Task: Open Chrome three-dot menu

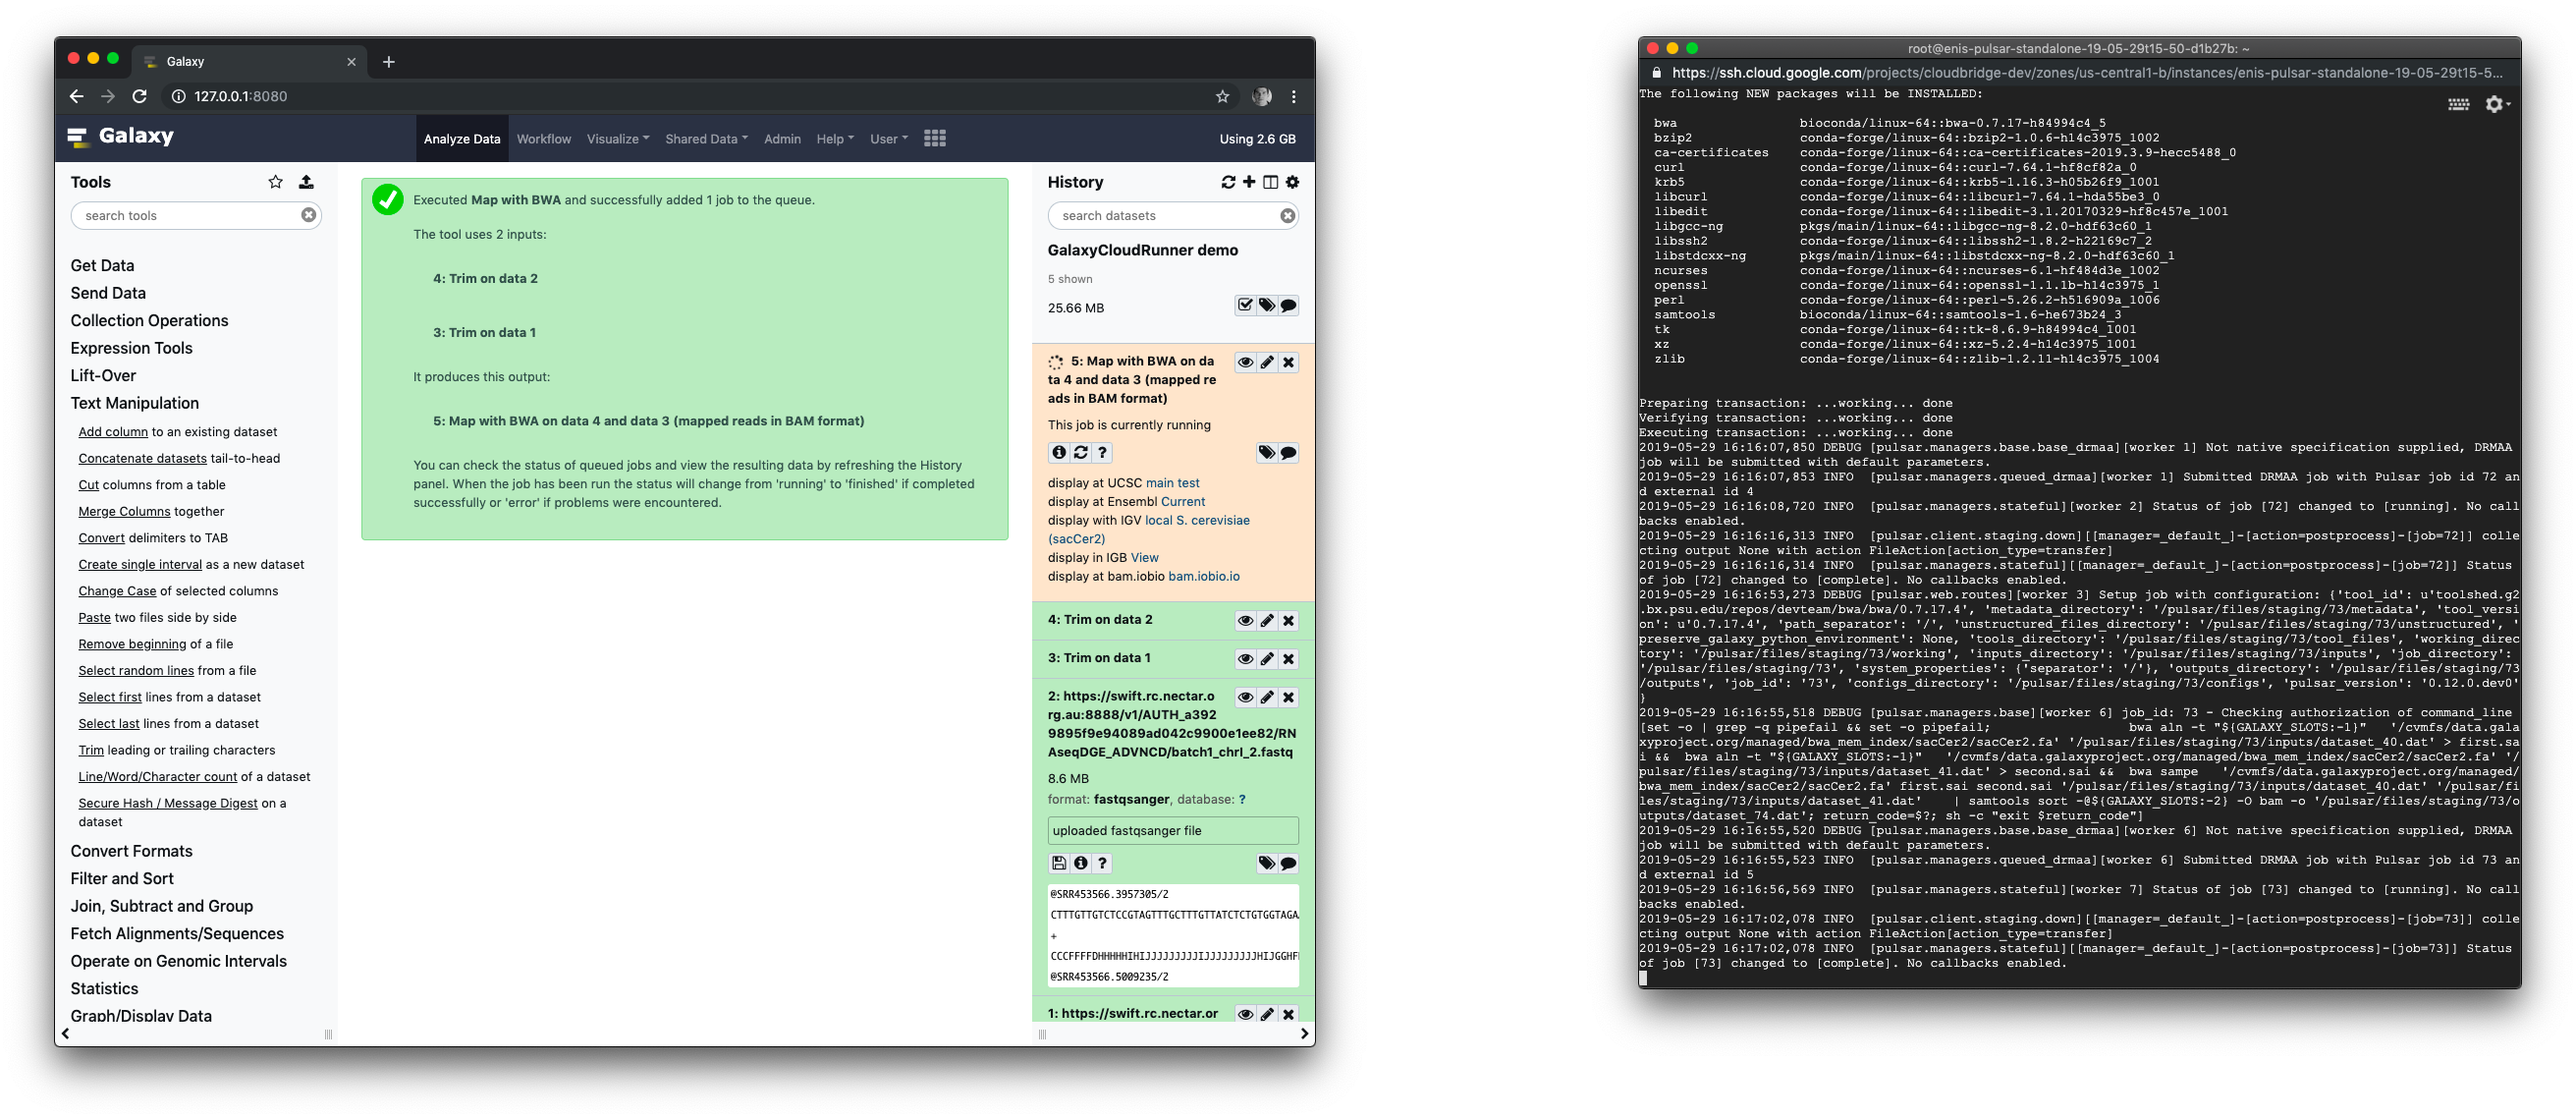Action: (x=1293, y=96)
